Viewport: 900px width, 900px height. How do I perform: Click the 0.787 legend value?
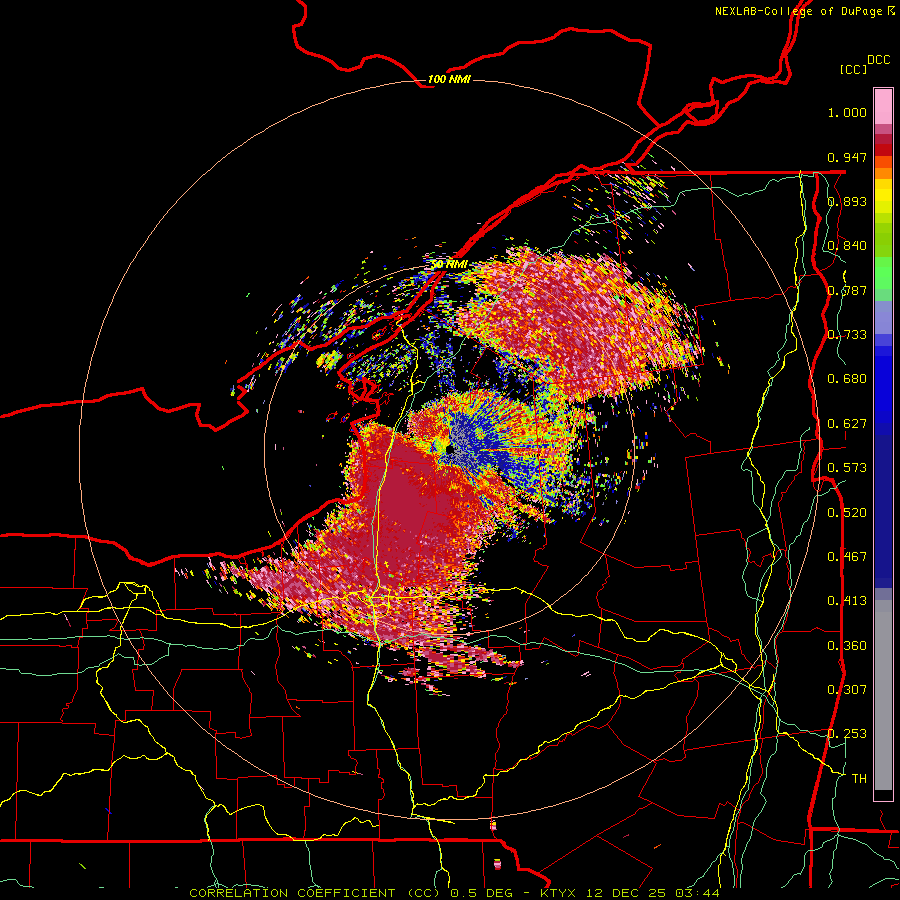847,290
